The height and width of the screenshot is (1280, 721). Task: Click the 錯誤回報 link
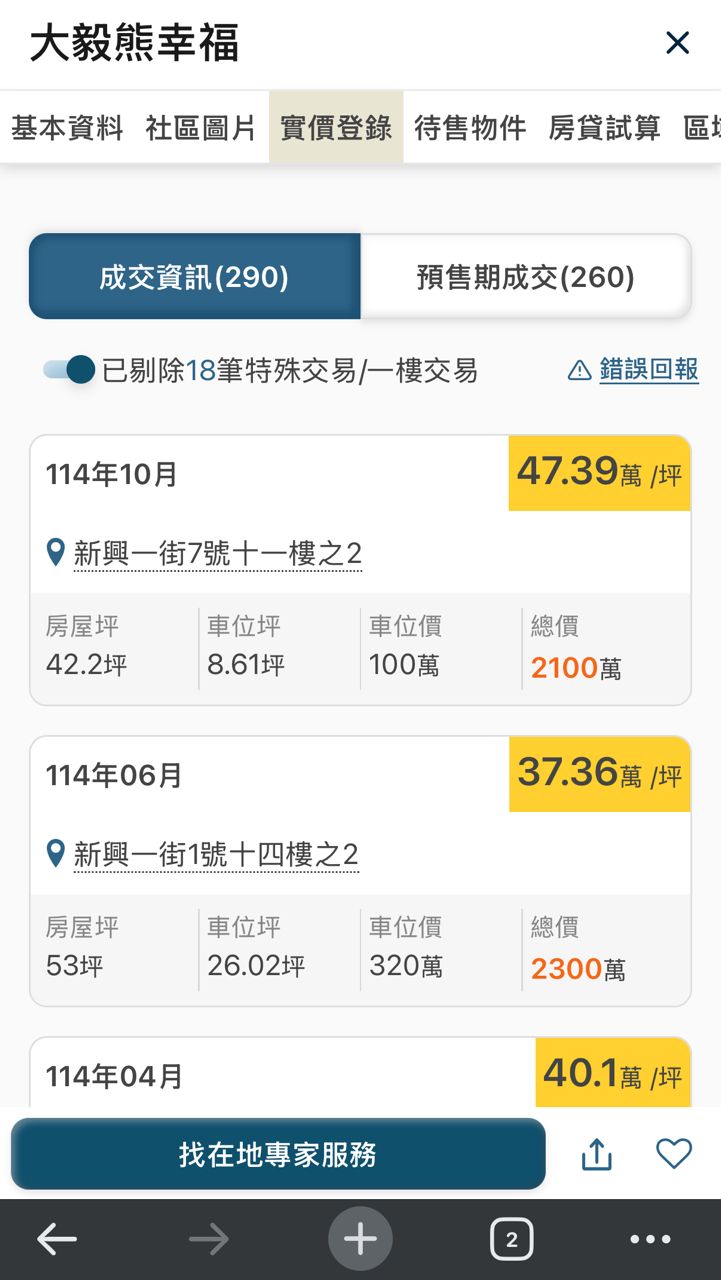pos(648,371)
